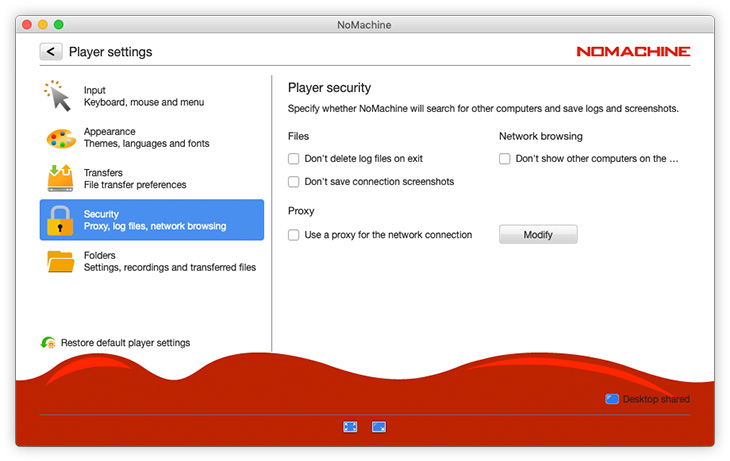Viewport: 730px width, 461px height.
Task: Toggle Don't save connection screenshots checkbox
Action: [x=294, y=182]
